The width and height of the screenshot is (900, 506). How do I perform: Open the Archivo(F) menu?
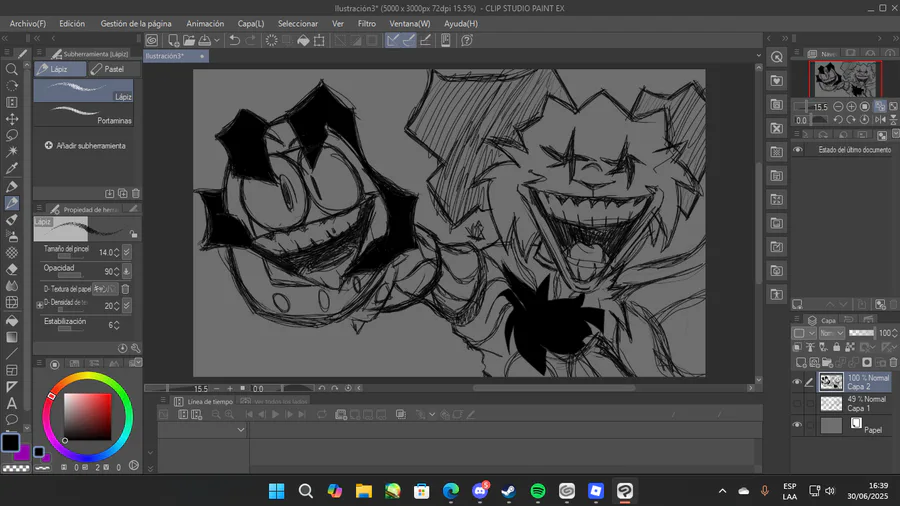click(x=28, y=24)
